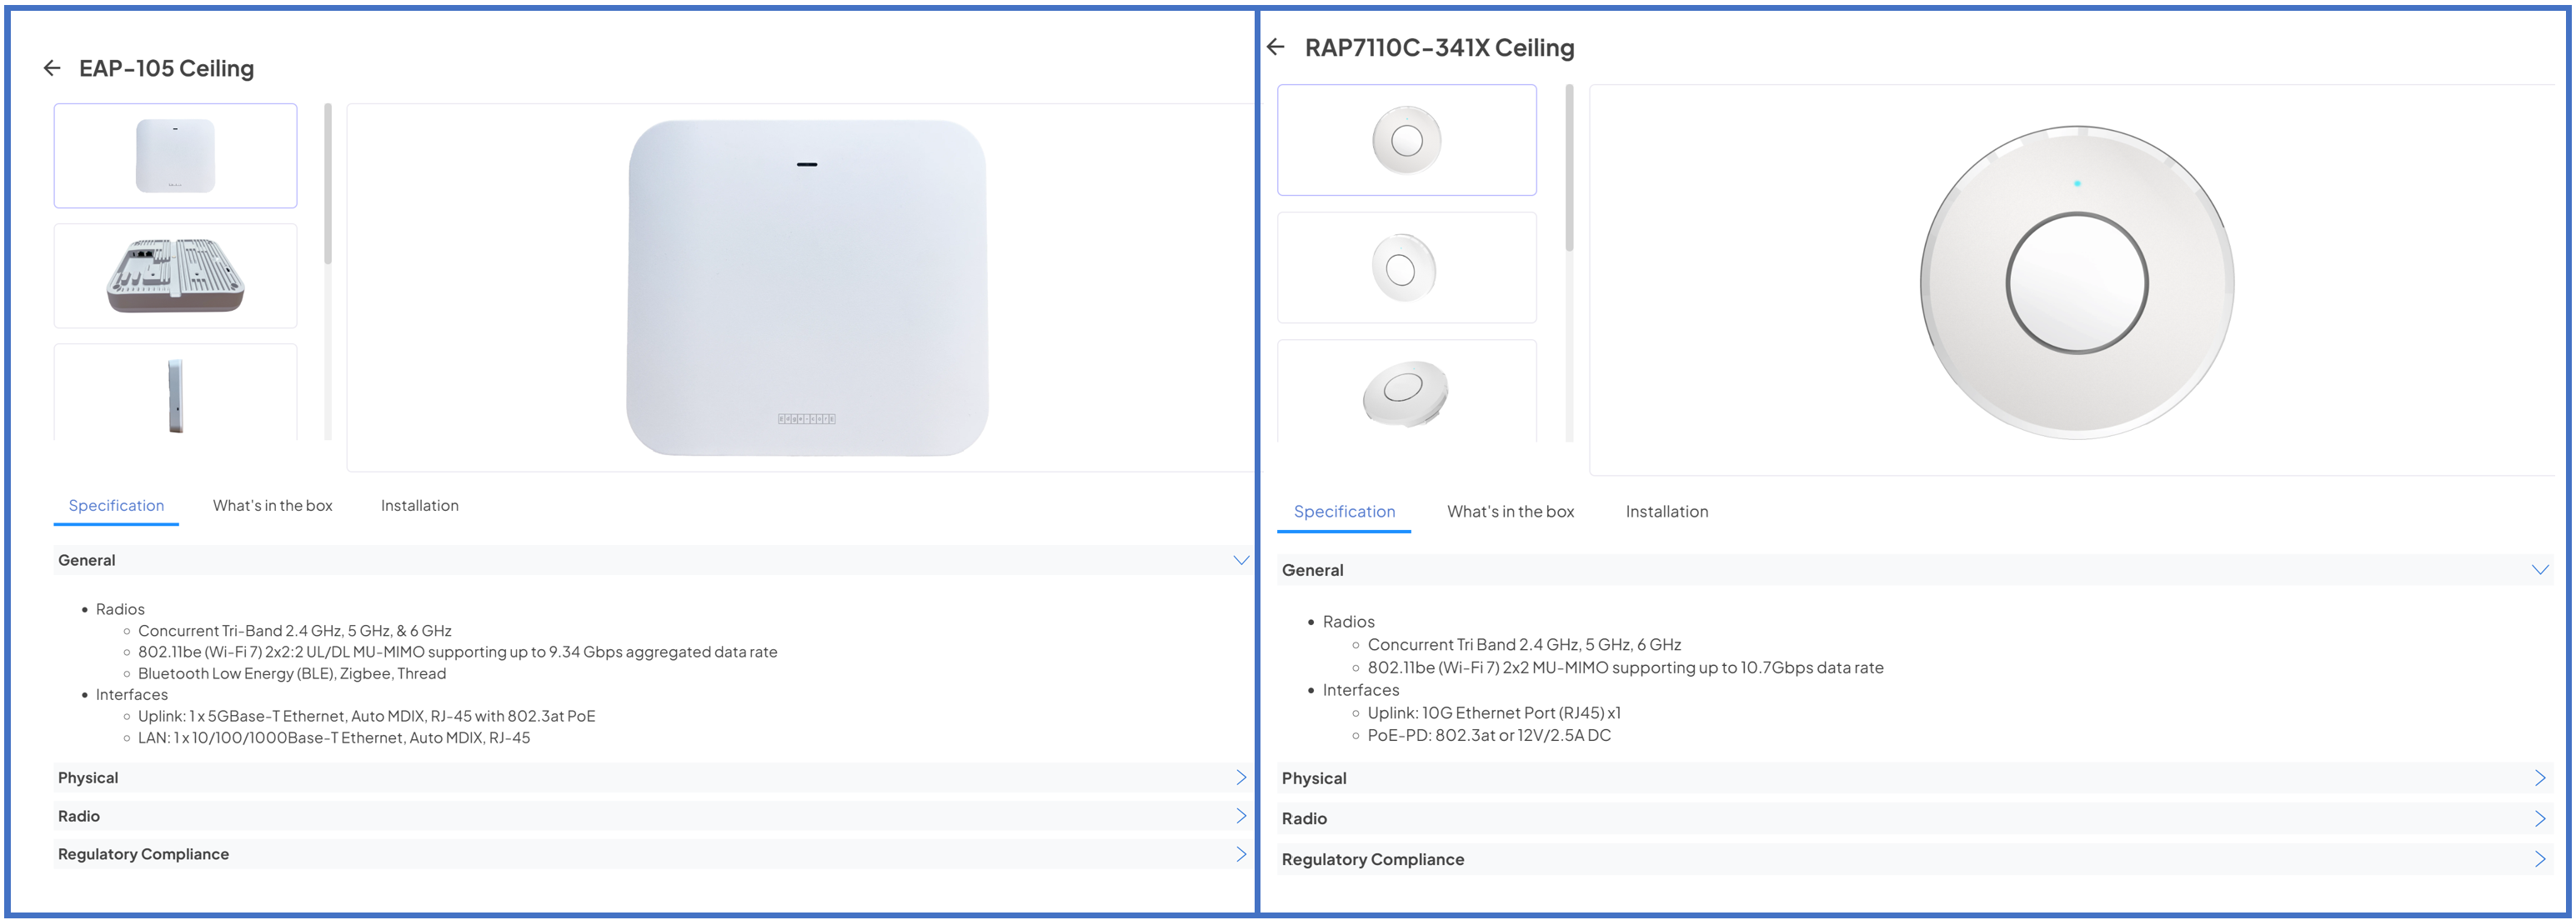Click EAP-105 thumbnail list scrollbar
Image resolution: width=2576 pixels, height=920 pixels.
[328, 185]
